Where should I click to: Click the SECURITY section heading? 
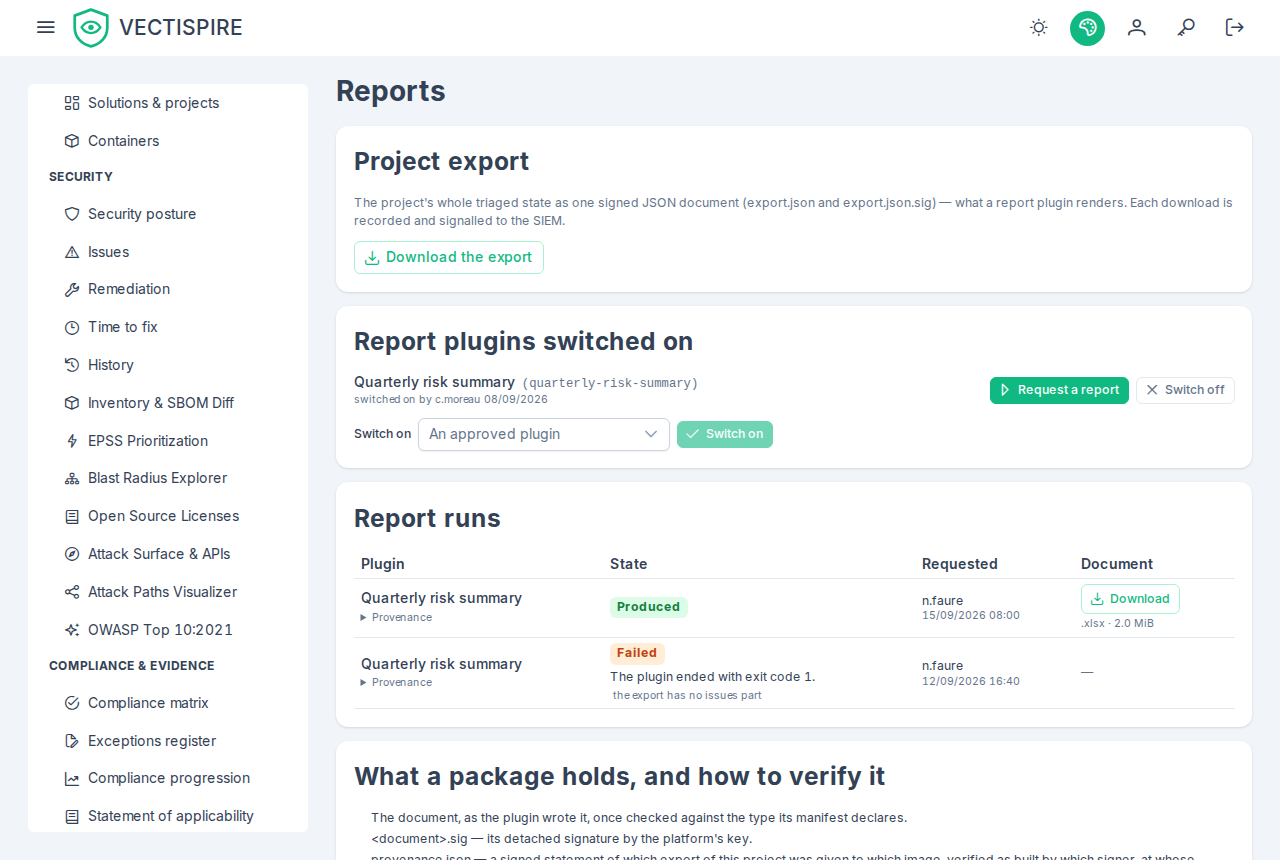(x=81, y=177)
